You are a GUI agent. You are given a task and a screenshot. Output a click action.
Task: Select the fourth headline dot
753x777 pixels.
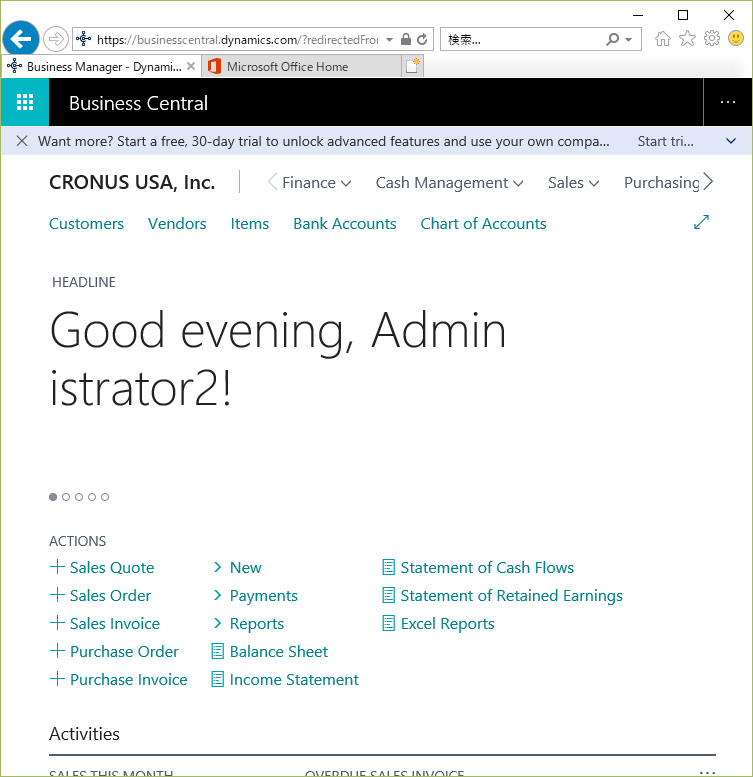coord(92,497)
